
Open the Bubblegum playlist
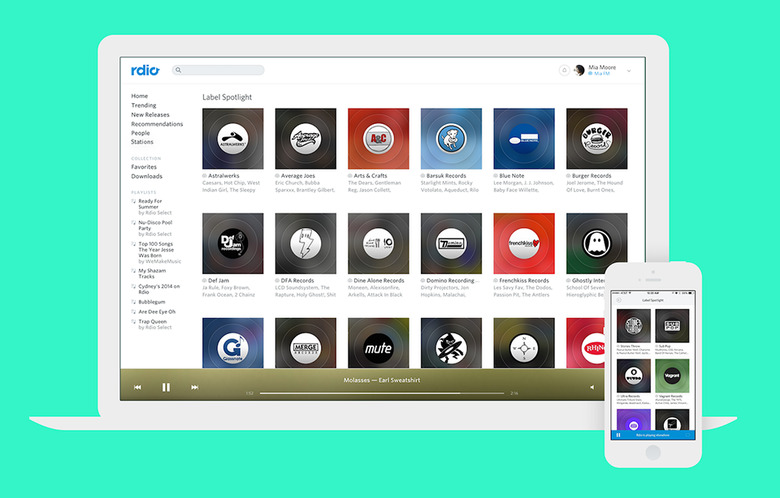point(153,301)
